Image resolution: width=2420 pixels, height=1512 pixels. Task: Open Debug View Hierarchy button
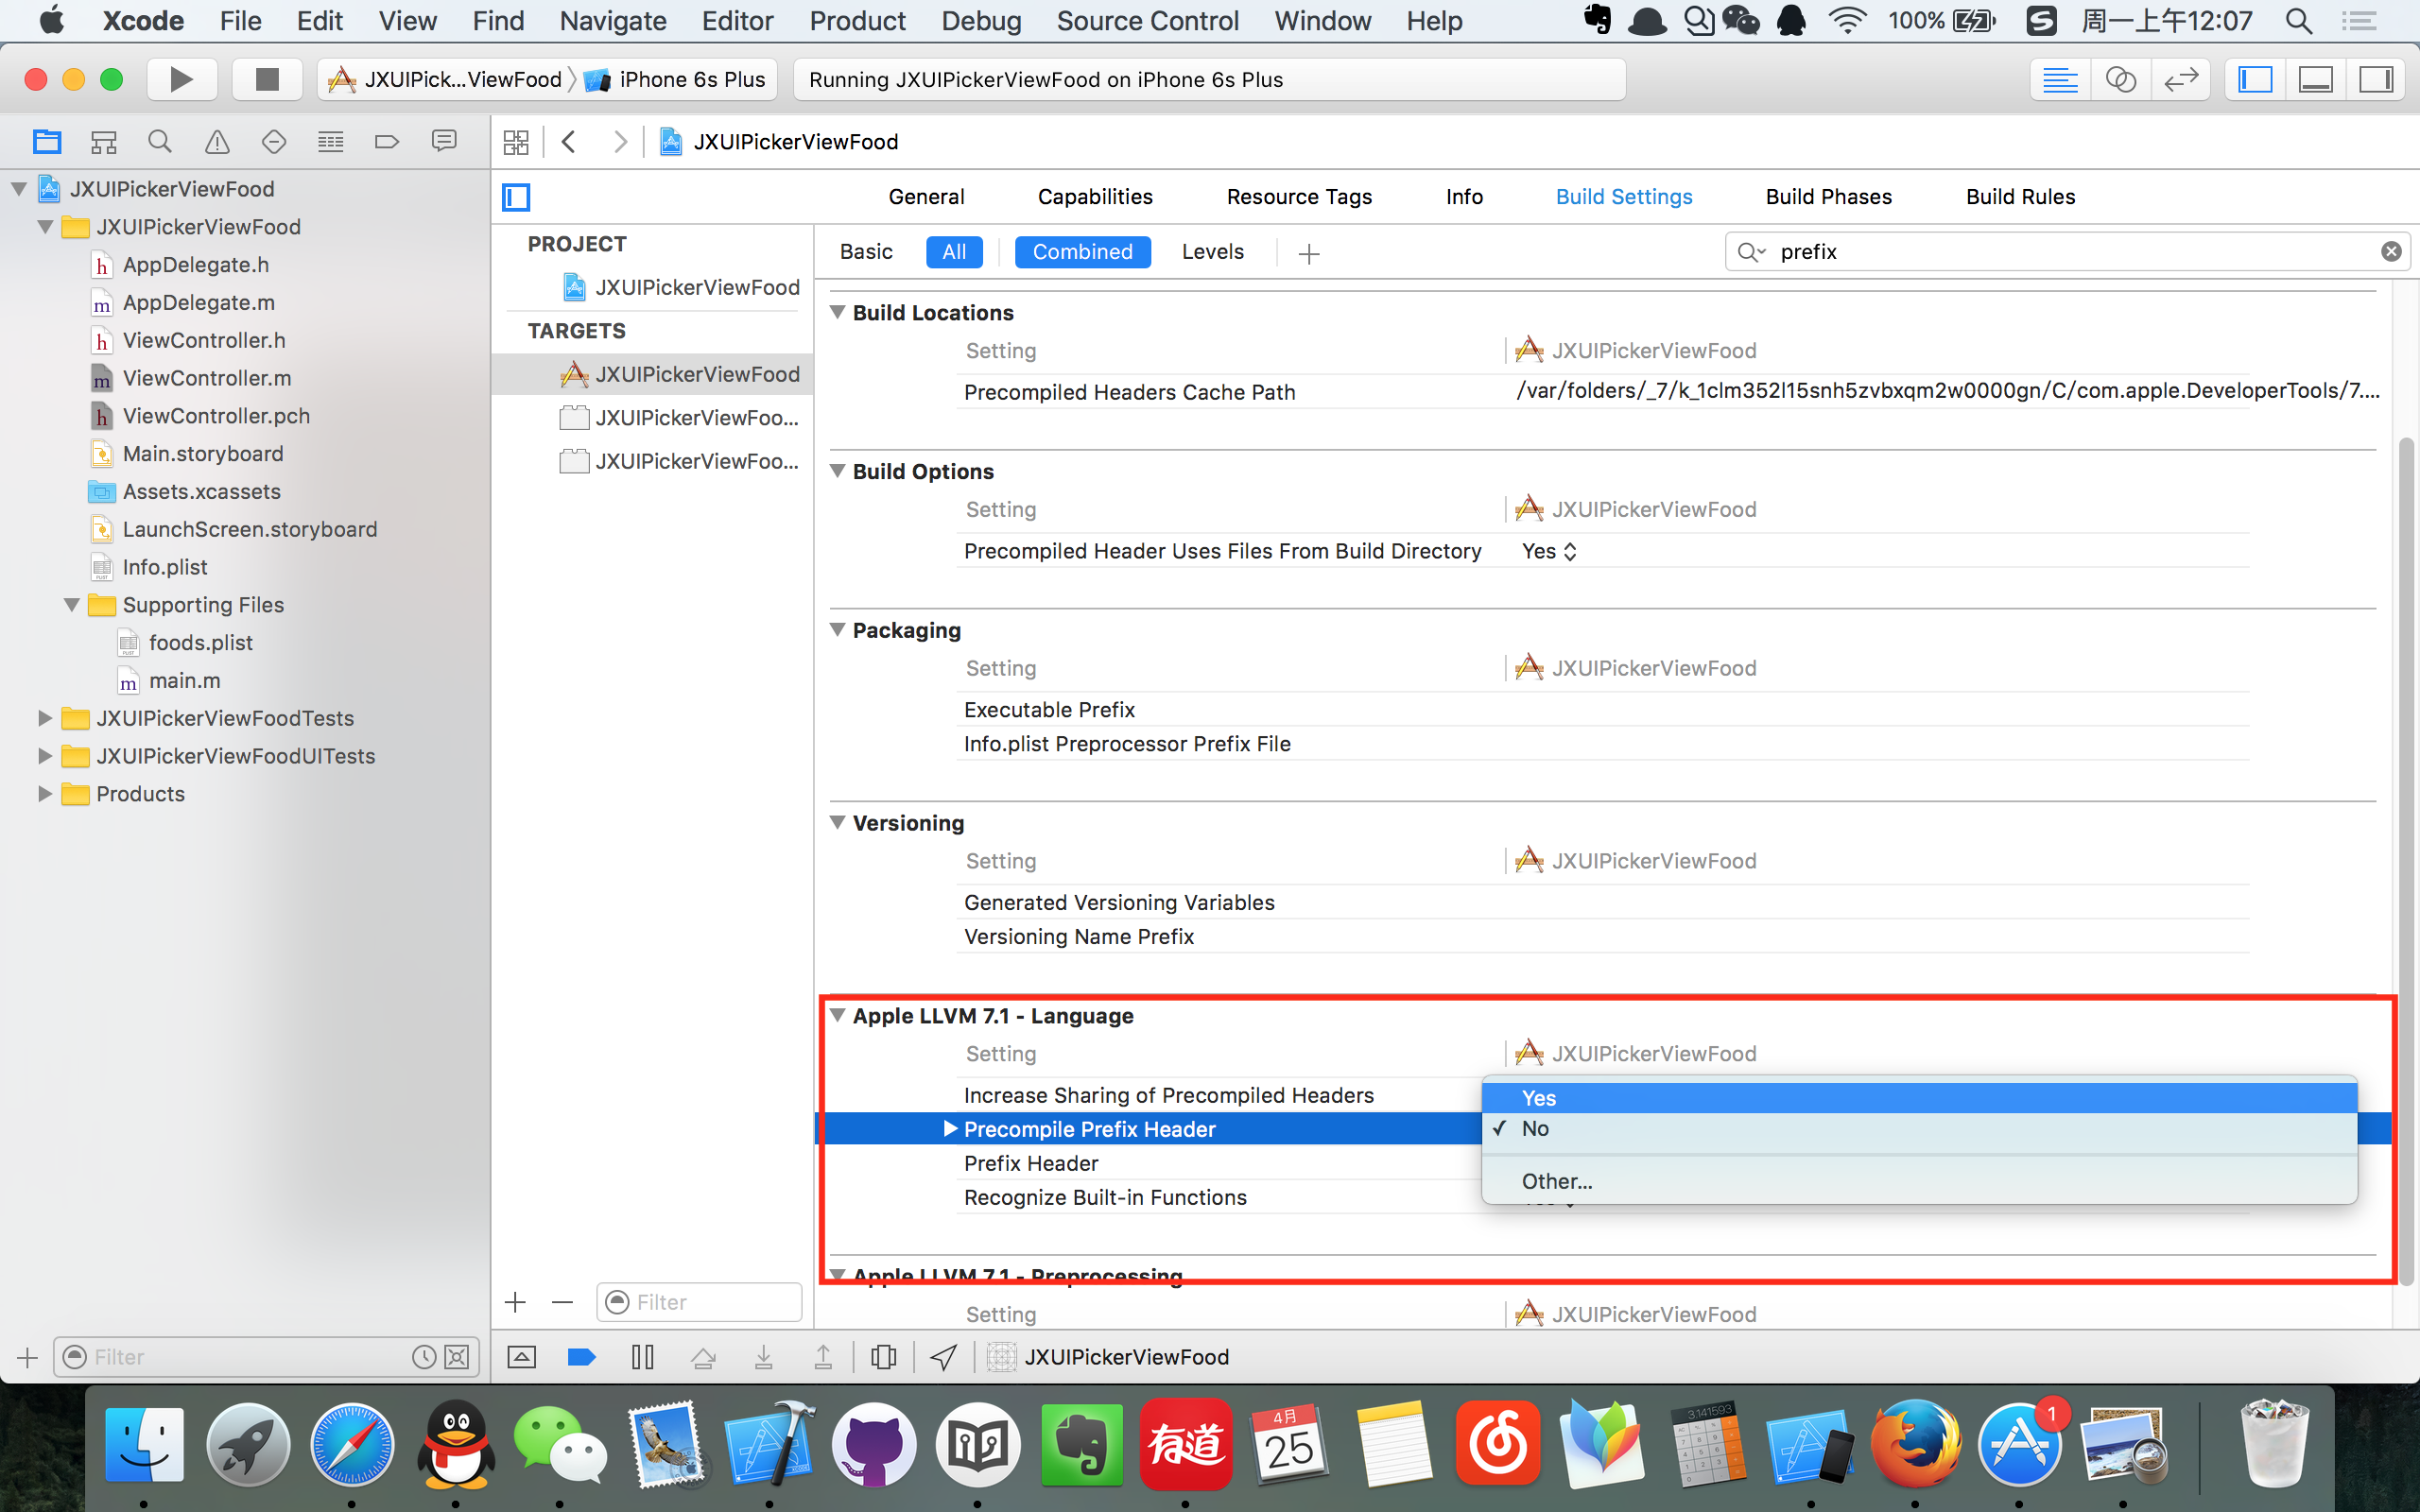pyautogui.click(x=883, y=1357)
